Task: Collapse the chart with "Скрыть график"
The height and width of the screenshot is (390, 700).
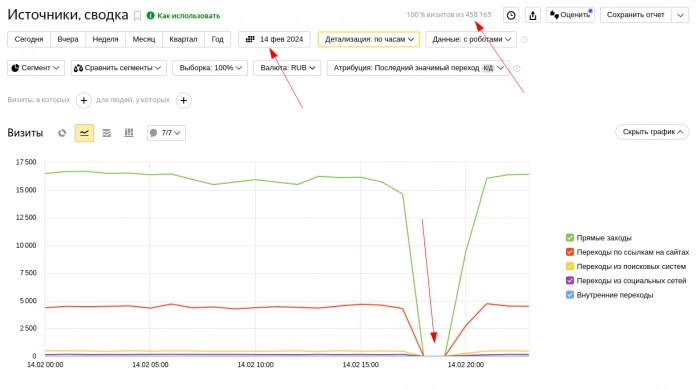Action: (652, 132)
